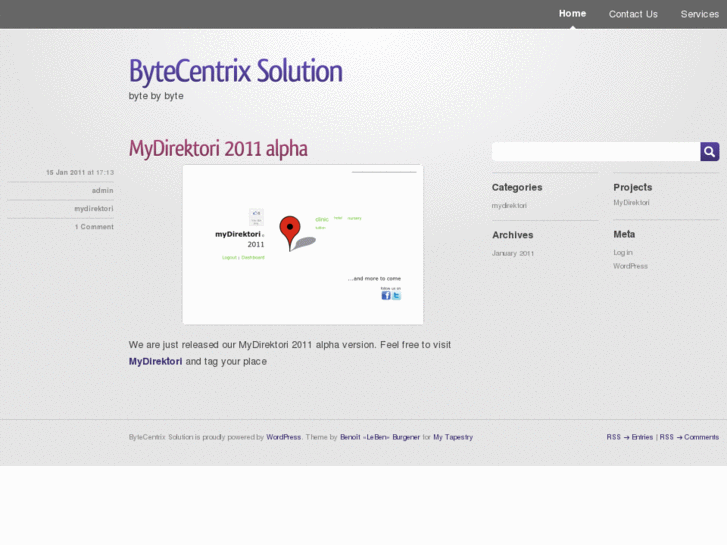Viewport: 727px width, 545px height.
Task: Click the Categories heading
Action: pos(517,187)
